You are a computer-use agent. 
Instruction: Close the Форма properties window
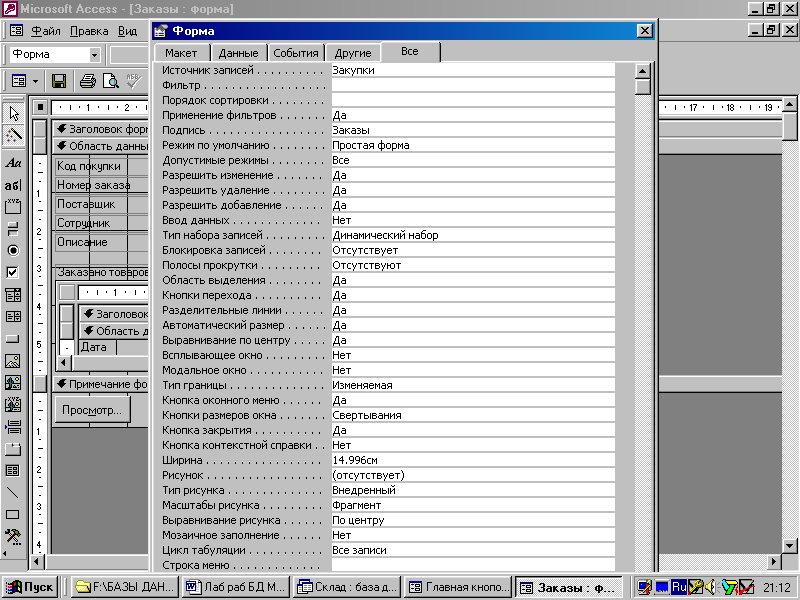(645, 31)
